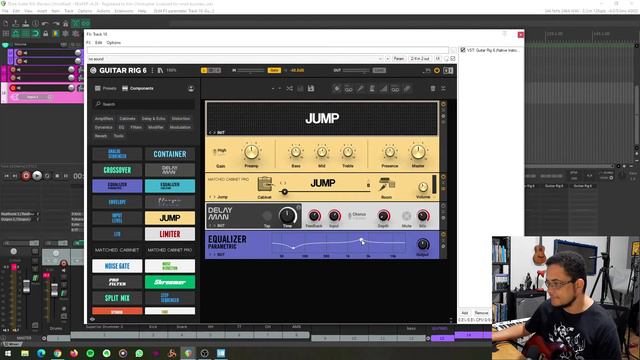Click the Jump amp Master knob
This screenshot has width=640, height=360.
point(418,152)
